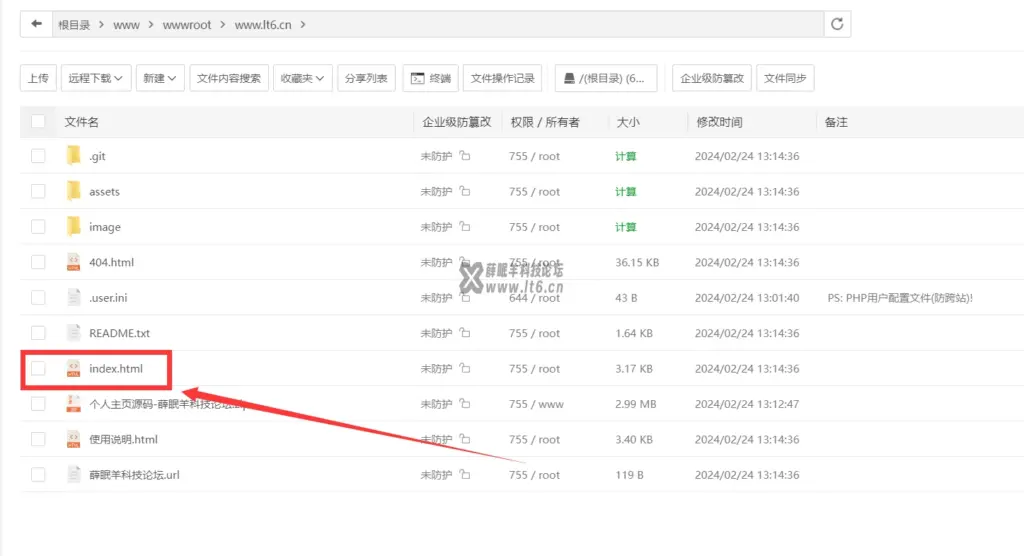Image resolution: width=1024 pixels, height=556 pixels.
Task: Calculate size of .git folder (计算)
Action: tap(626, 156)
